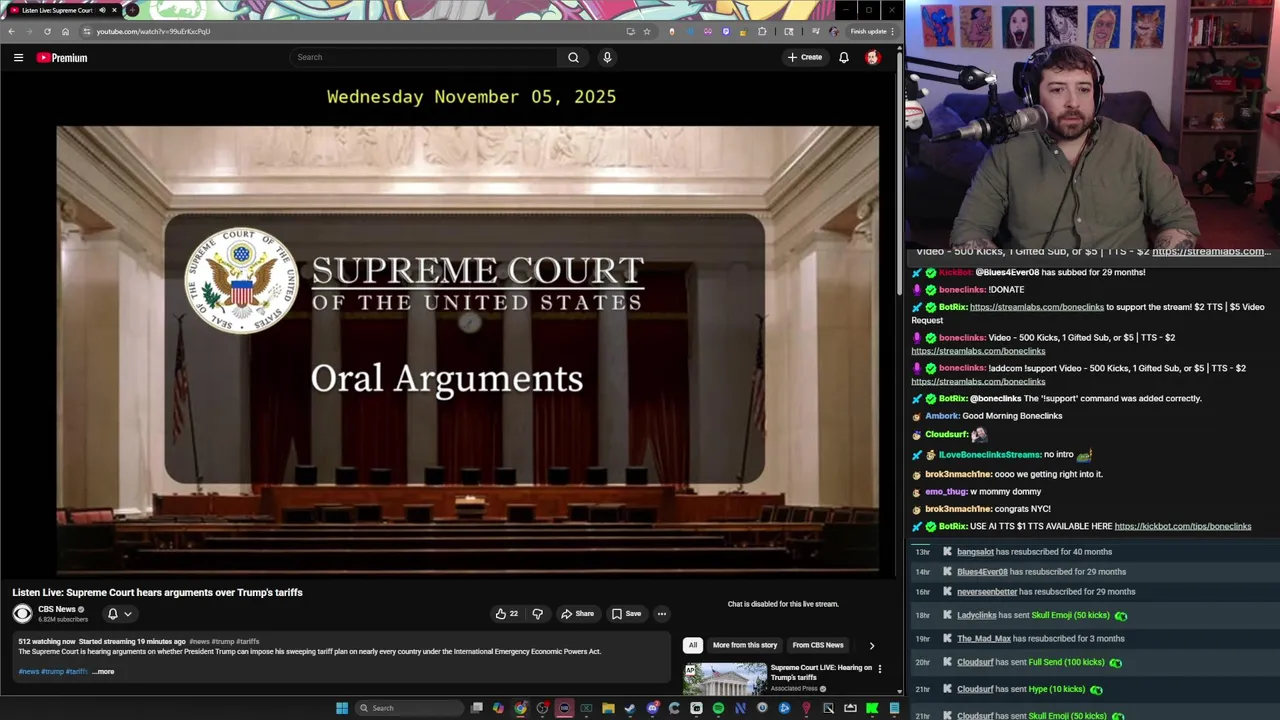The image size is (1280, 720).
Task: Click the browser back arrow
Action: 11,31
